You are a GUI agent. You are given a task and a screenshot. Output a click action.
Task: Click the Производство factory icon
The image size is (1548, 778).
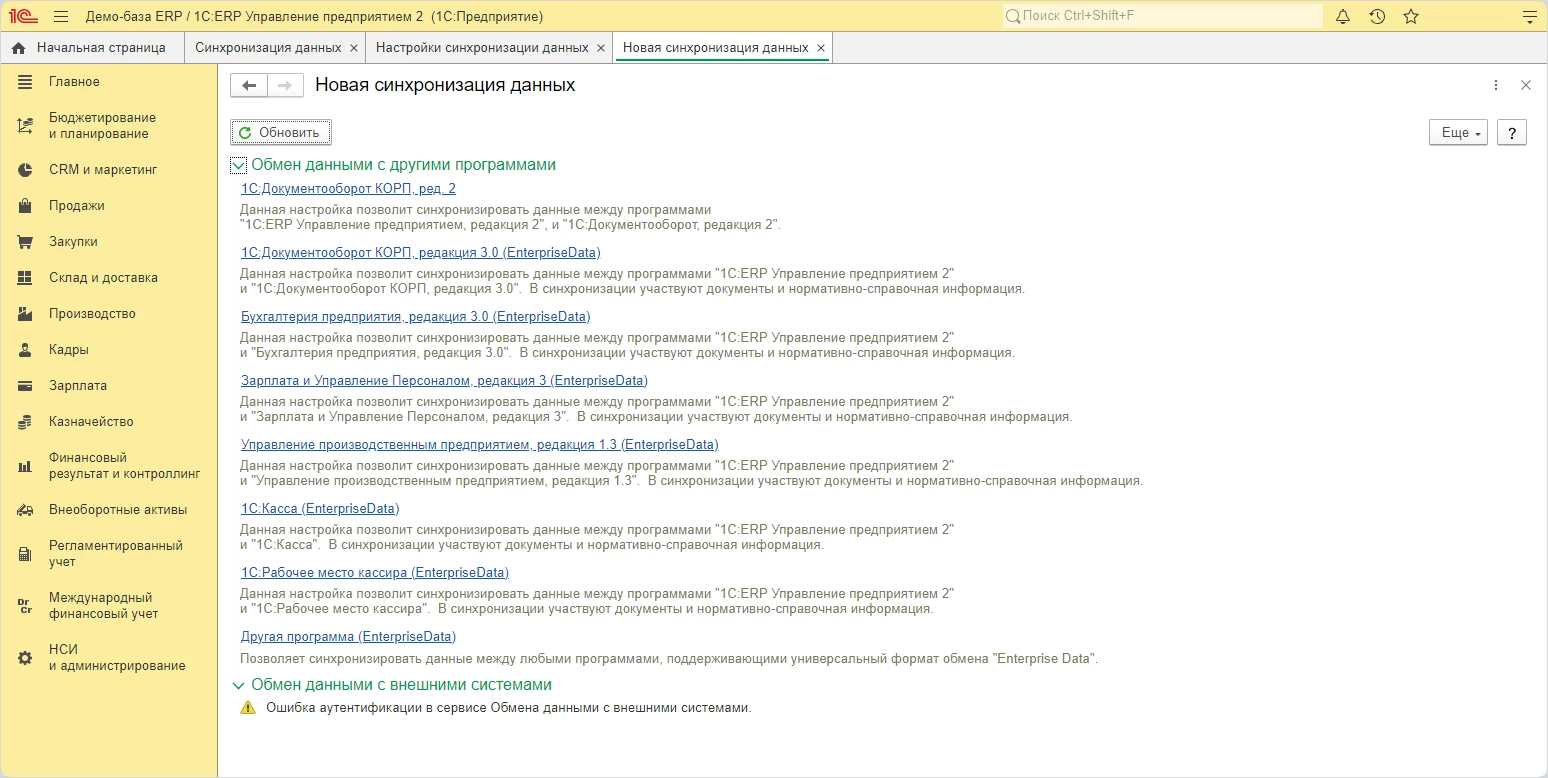coord(26,314)
